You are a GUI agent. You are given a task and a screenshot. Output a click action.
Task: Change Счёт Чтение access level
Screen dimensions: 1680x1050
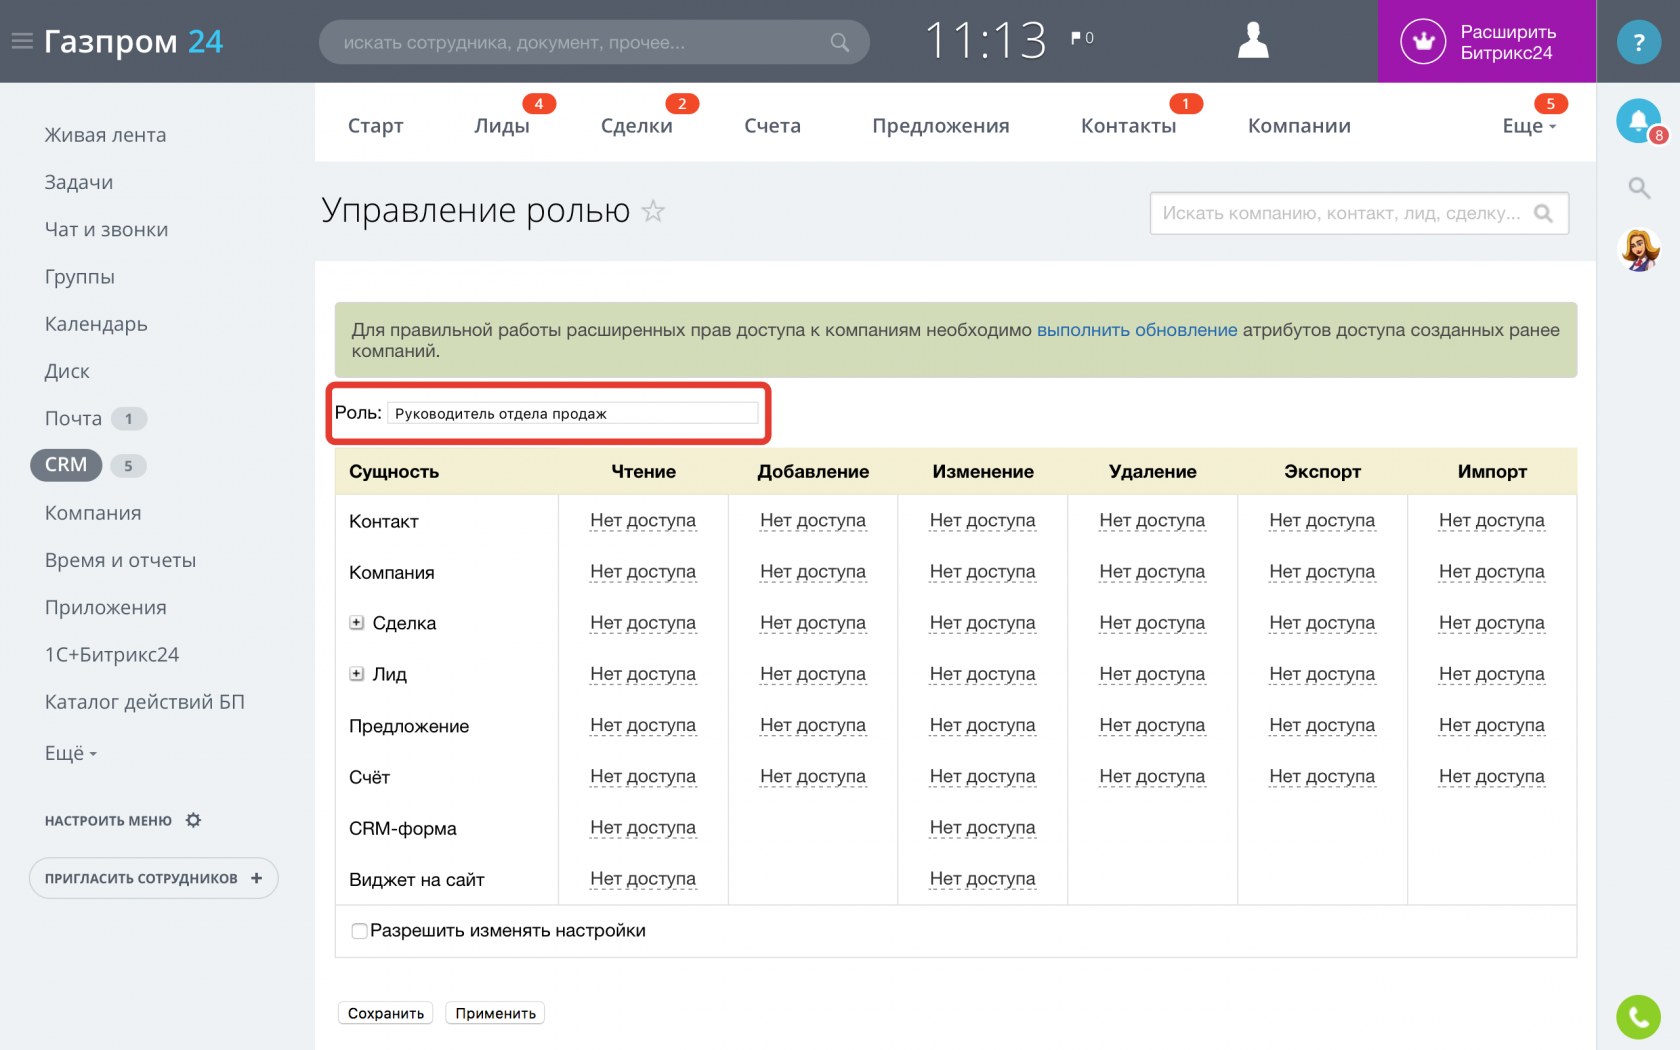click(643, 776)
